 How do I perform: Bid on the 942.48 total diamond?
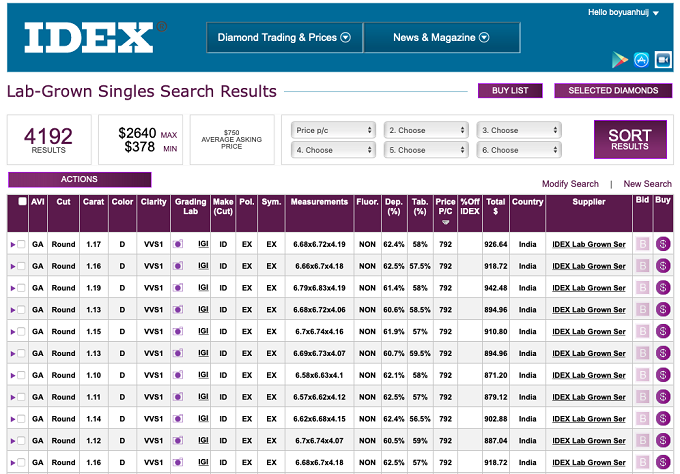[643, 288]
